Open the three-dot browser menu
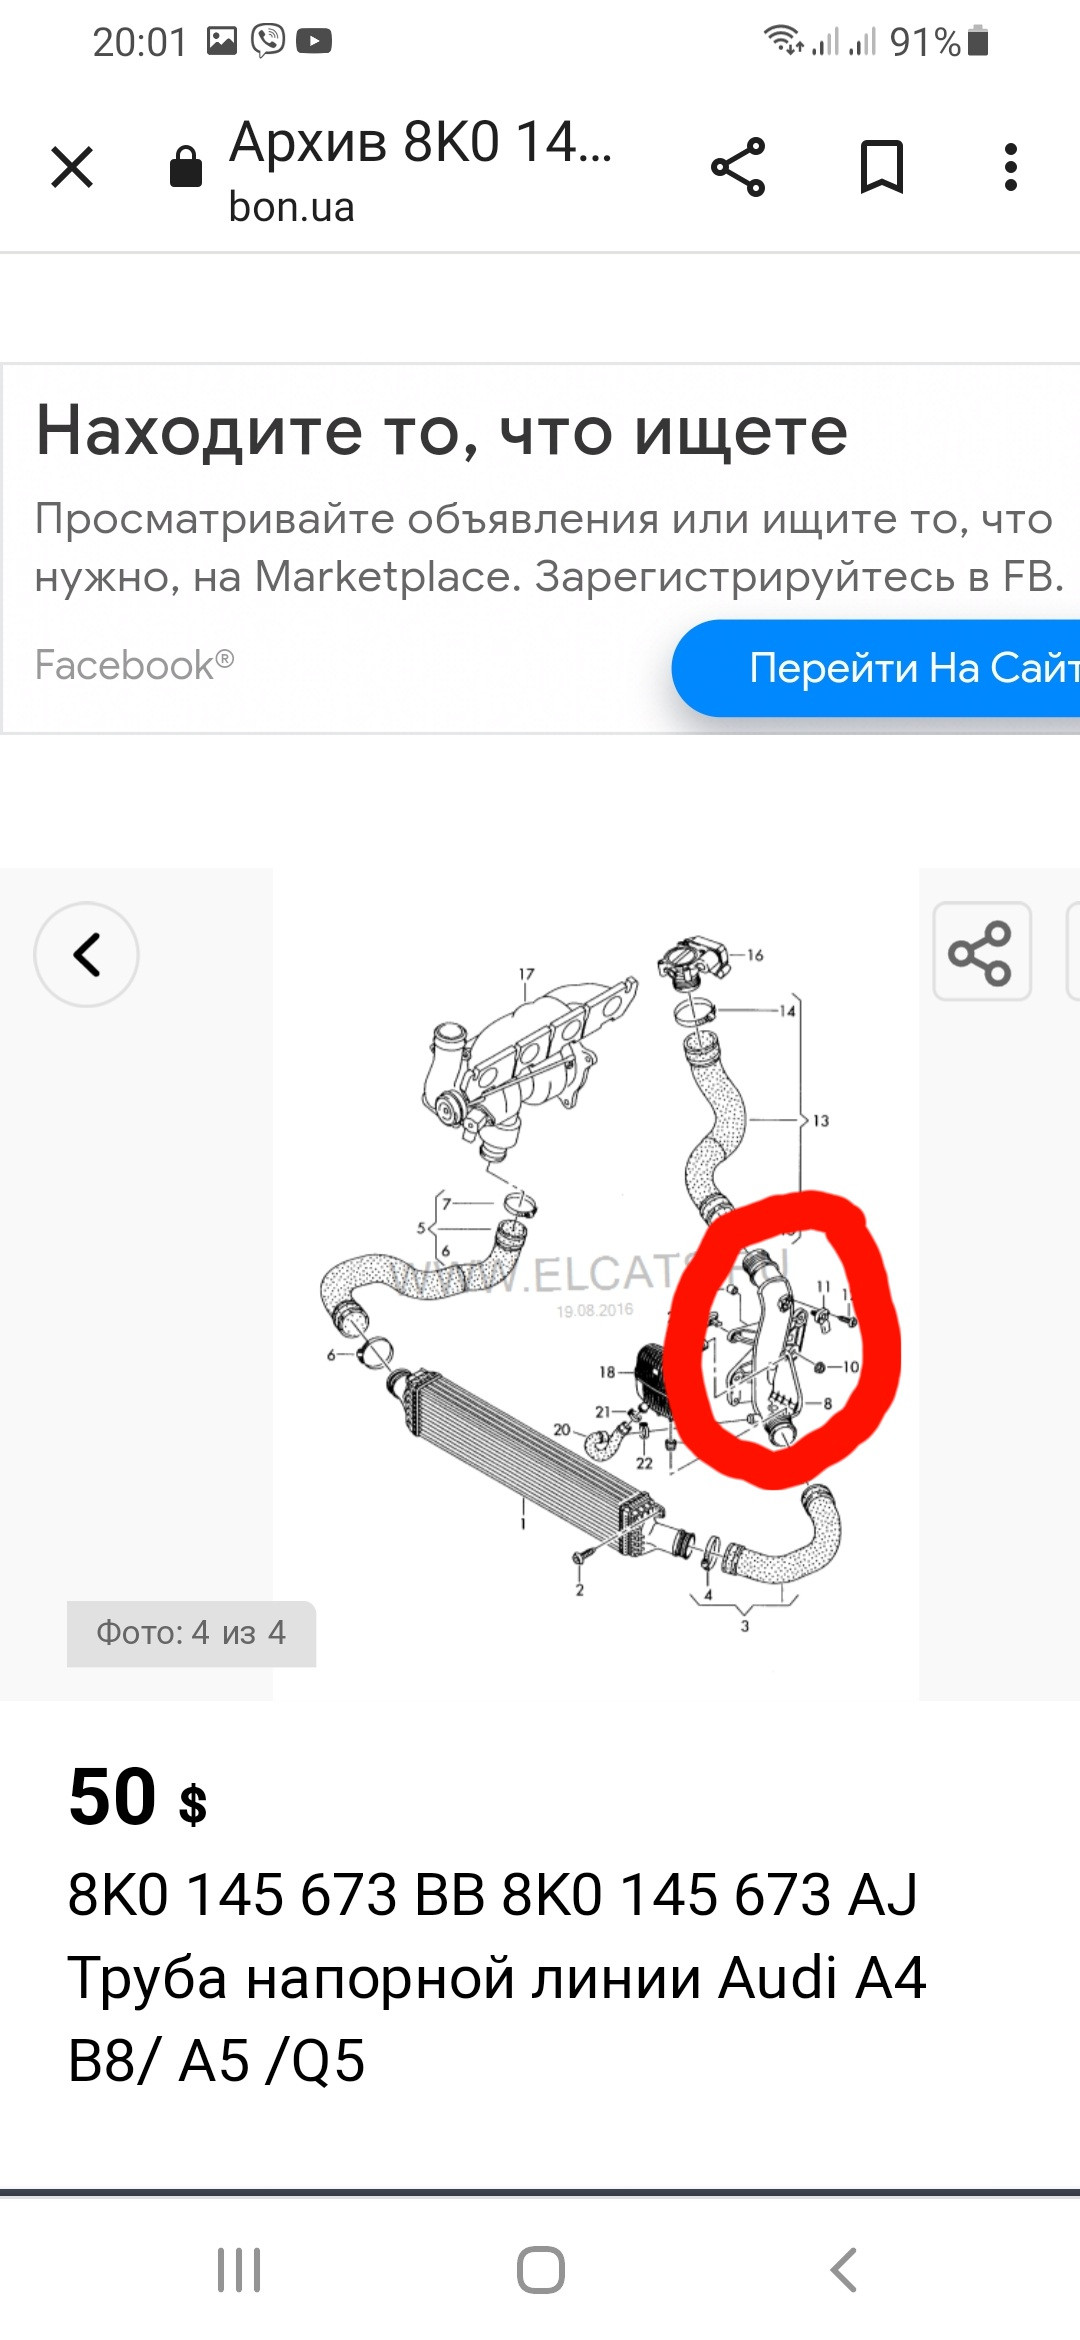Screen dimensions: 1080x2340 click(1011, 167)
